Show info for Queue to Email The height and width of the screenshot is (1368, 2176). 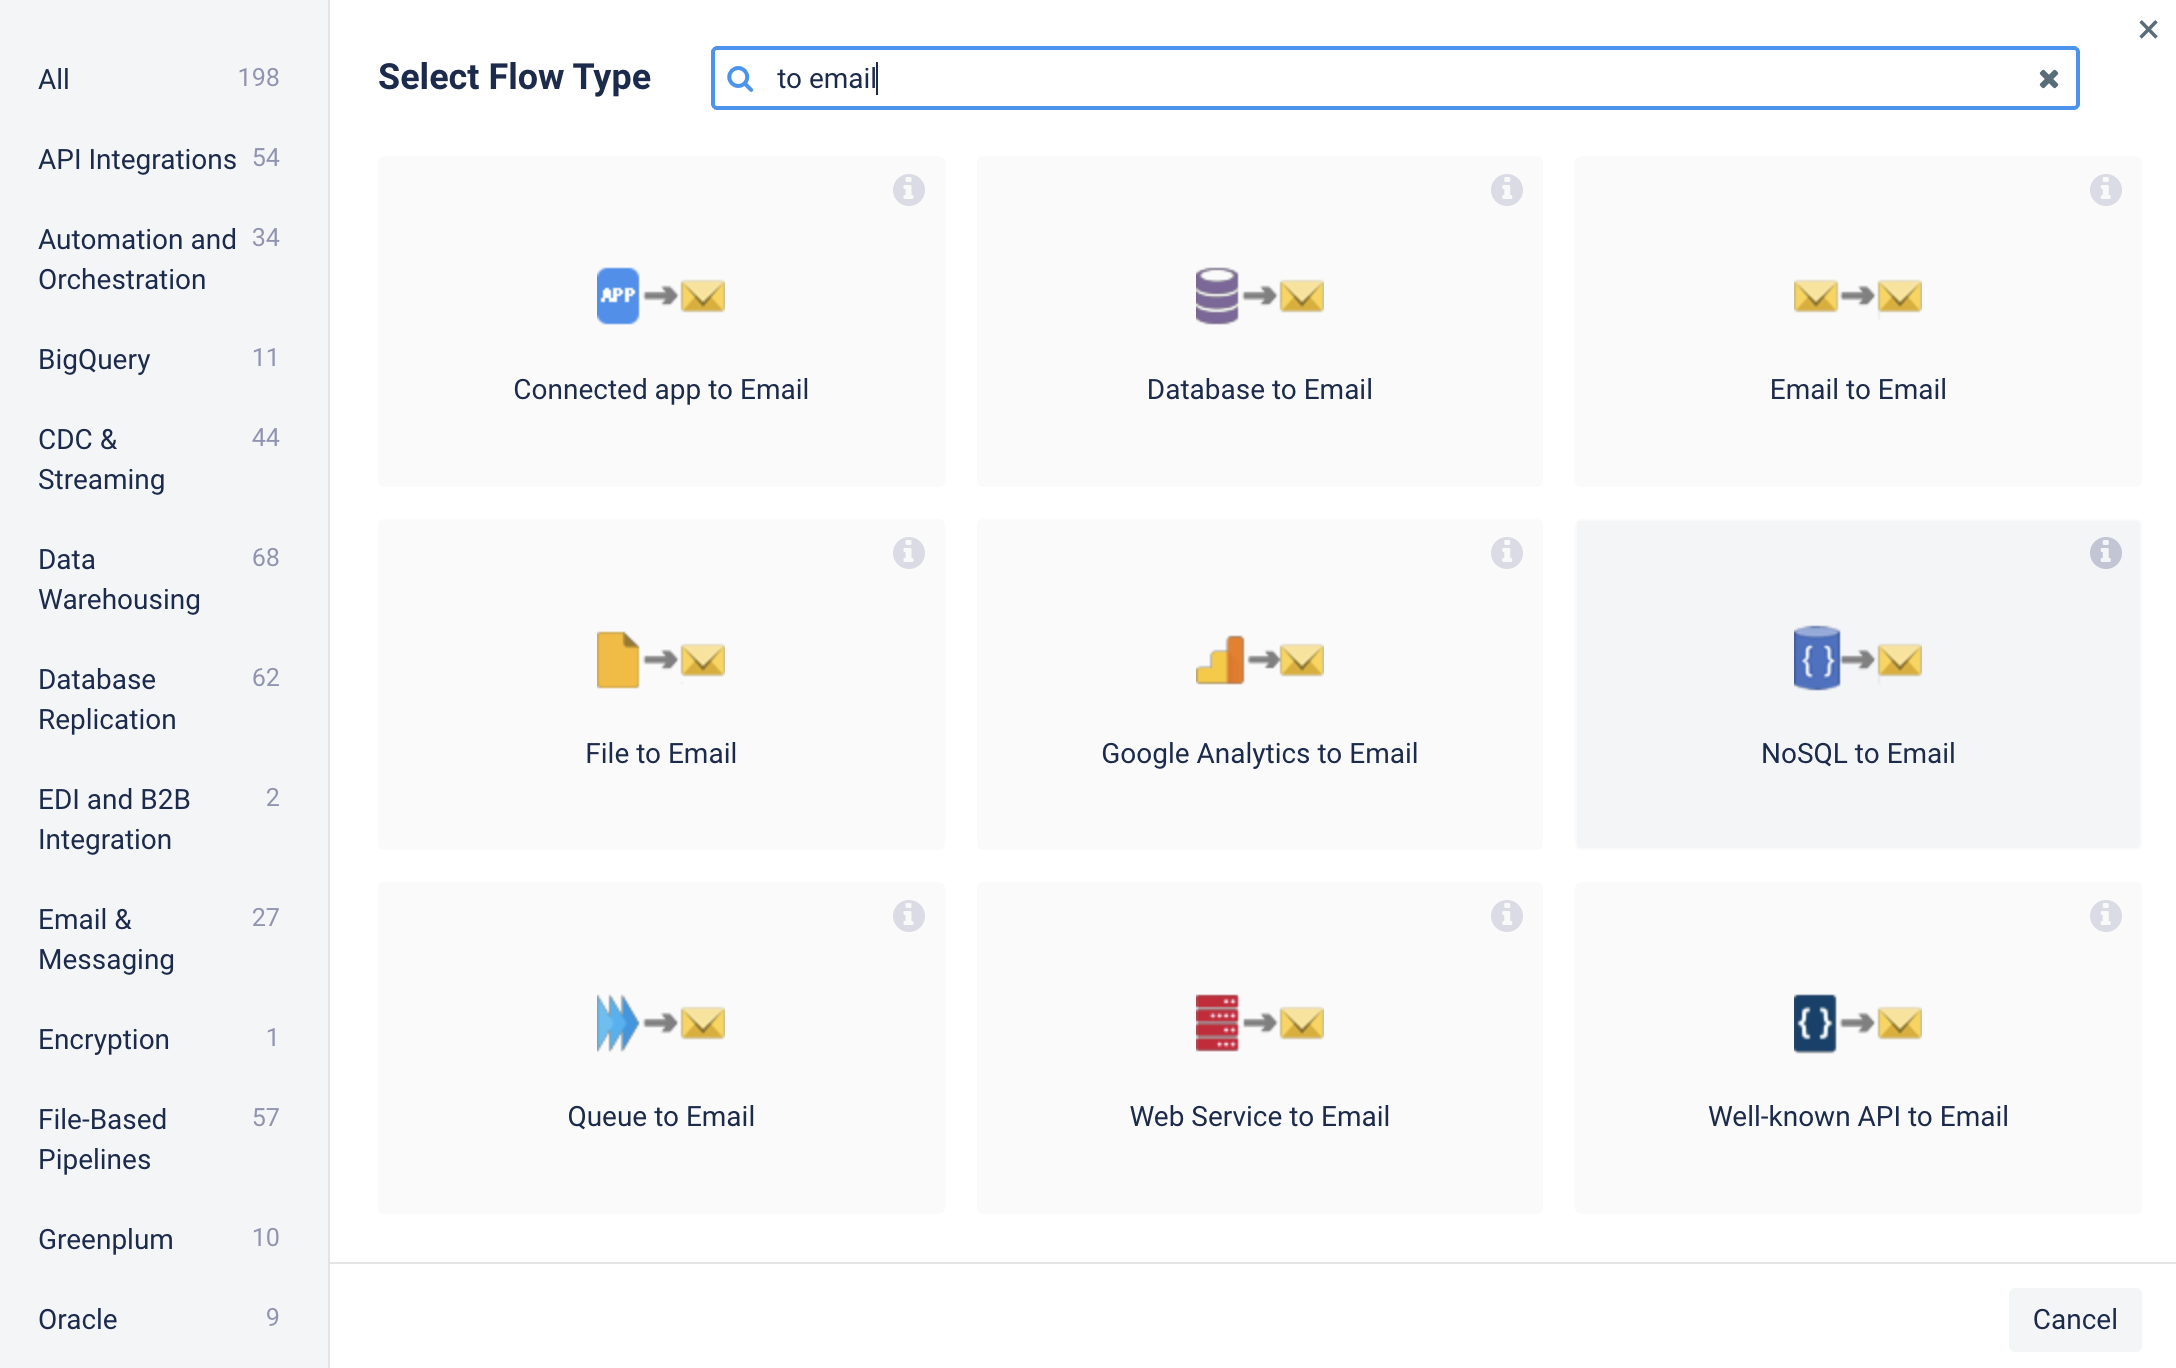point(908,915)
